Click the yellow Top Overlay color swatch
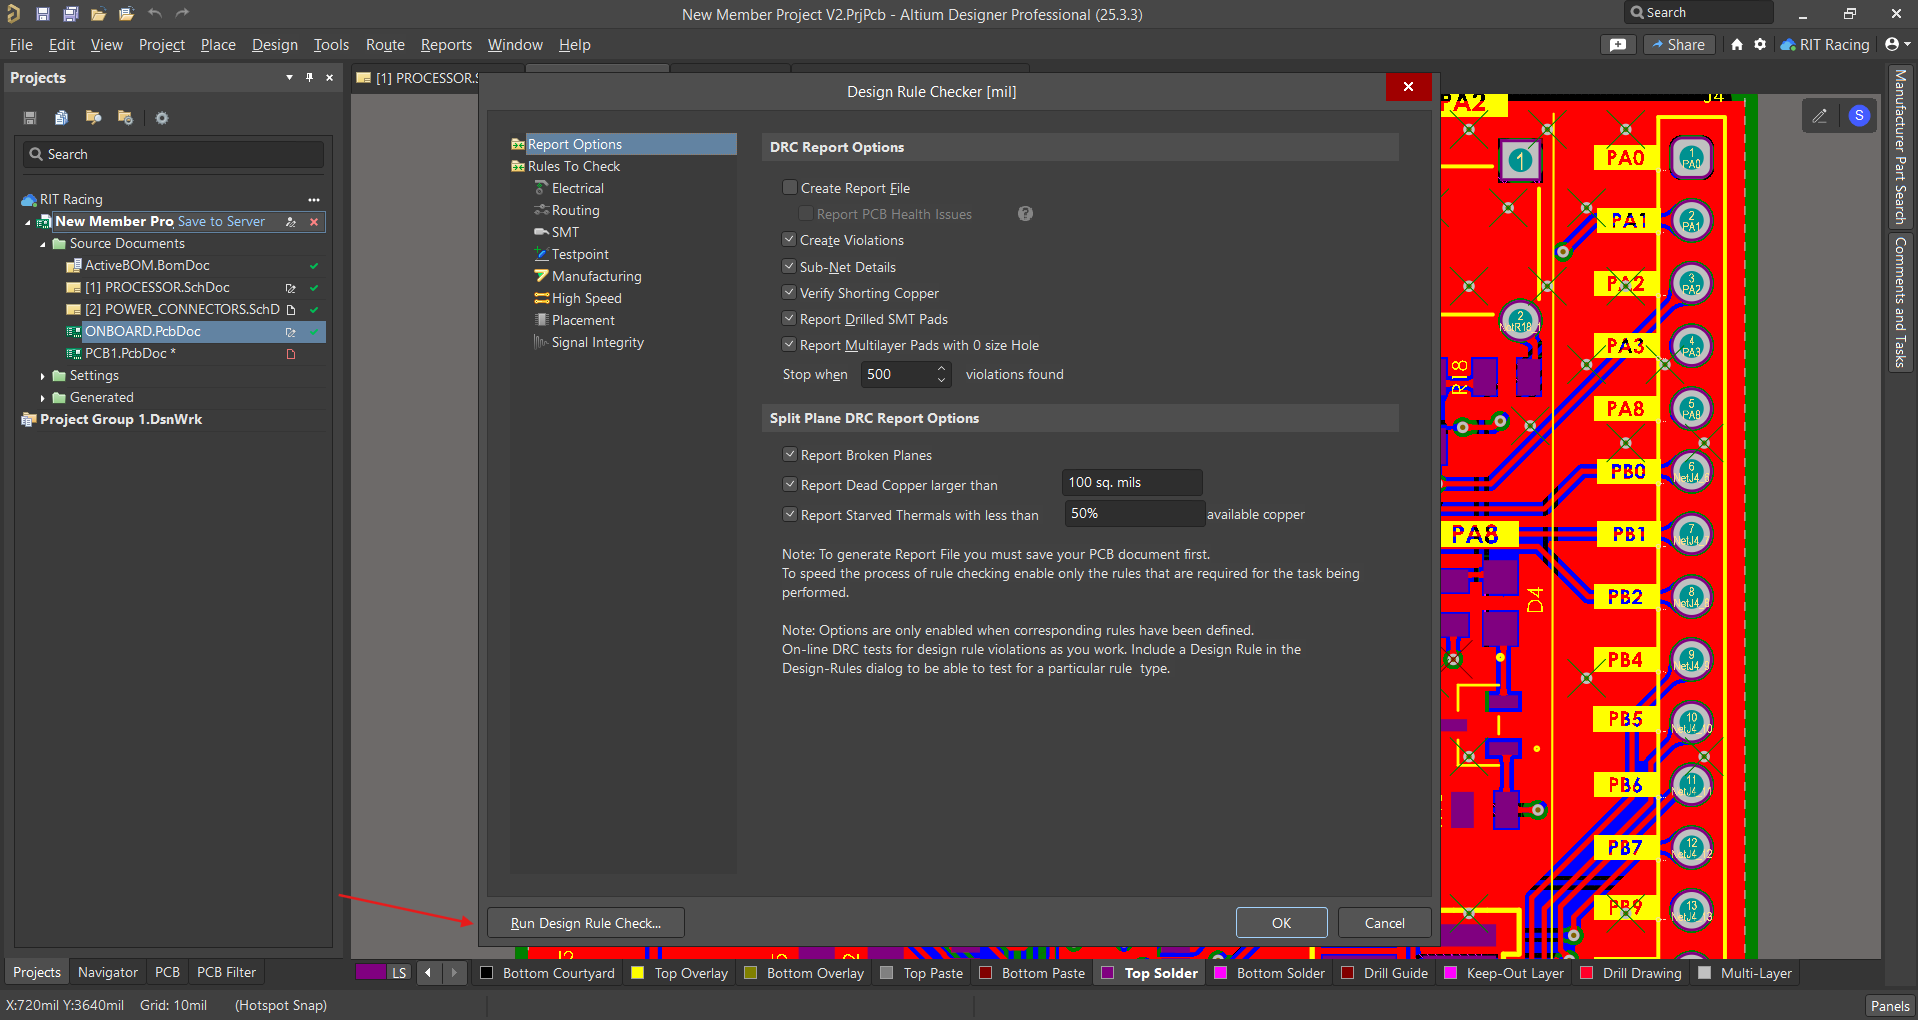Viewport: 1918px width, 1020px height. pos(638,973)
